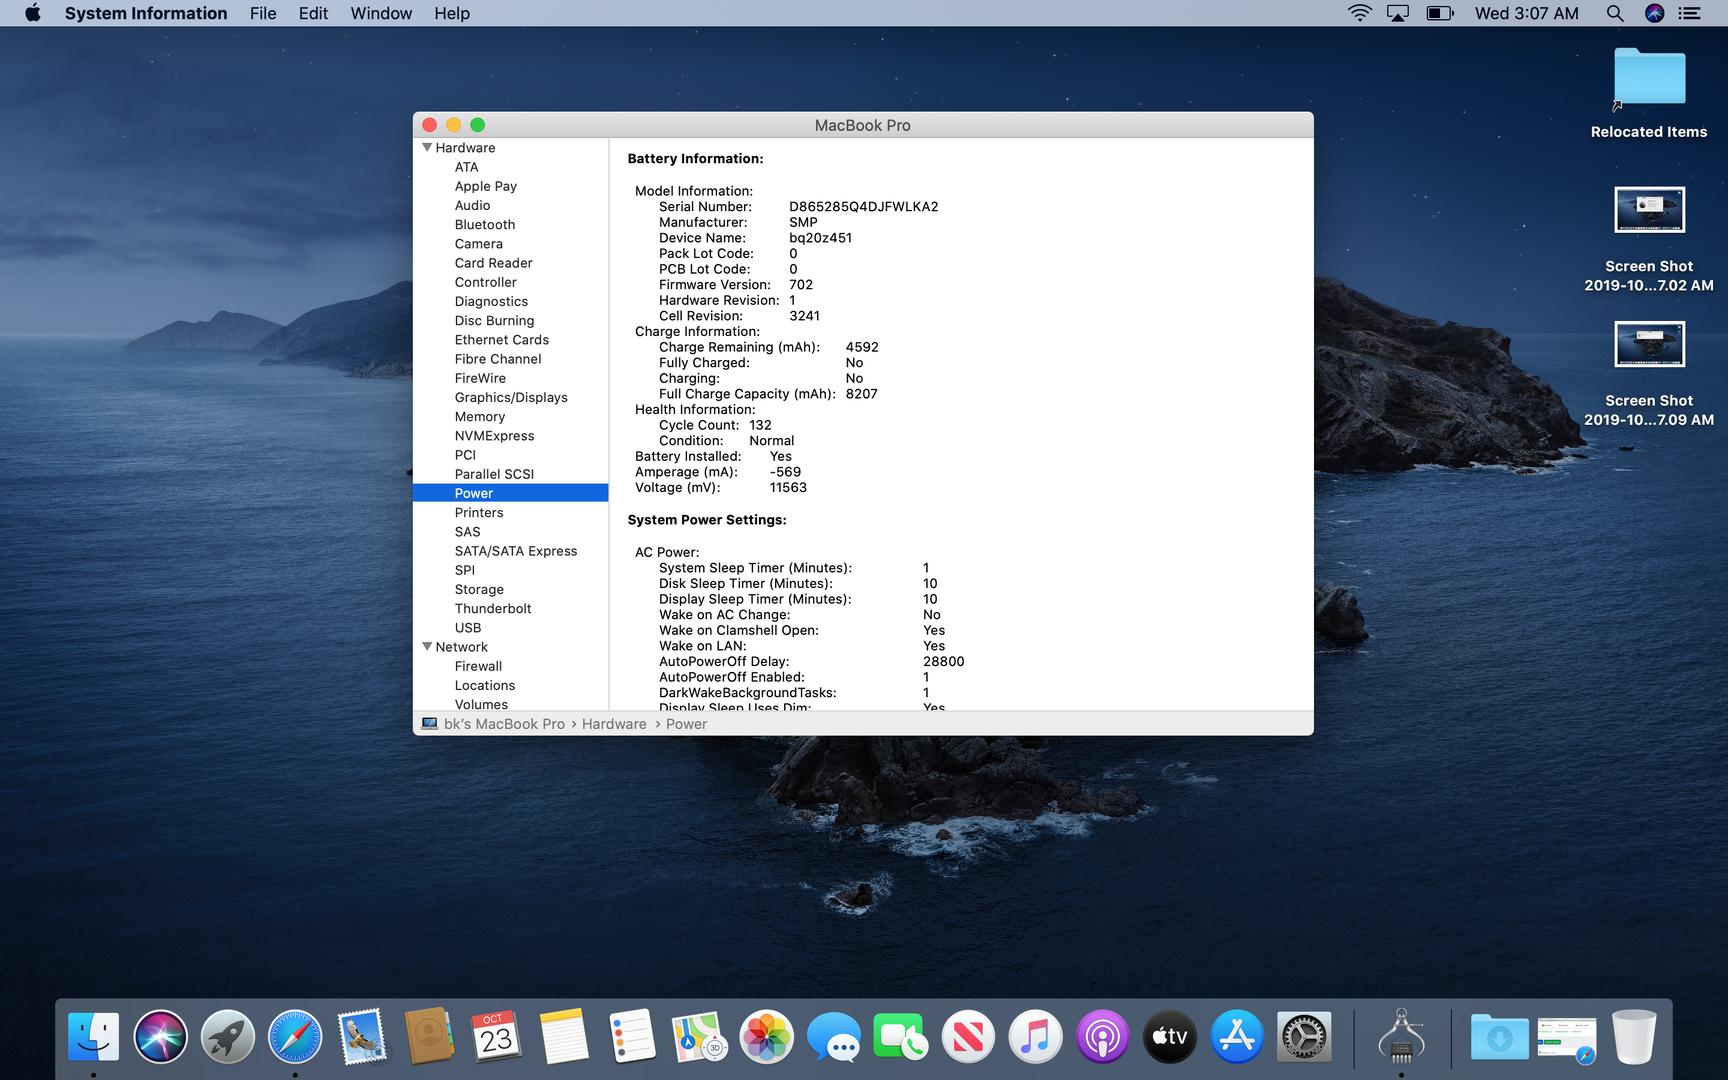Open the Apple menu
The height and width of the screenshot is (1080, 1728).
[33, 13]
